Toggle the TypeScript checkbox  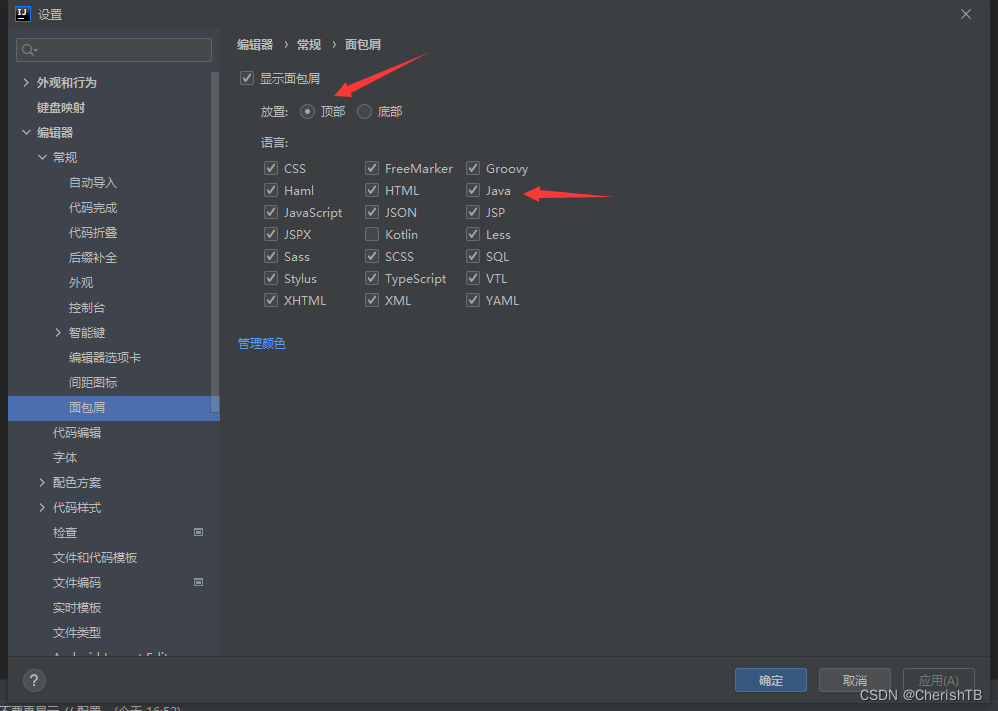[x=372, y=278]
